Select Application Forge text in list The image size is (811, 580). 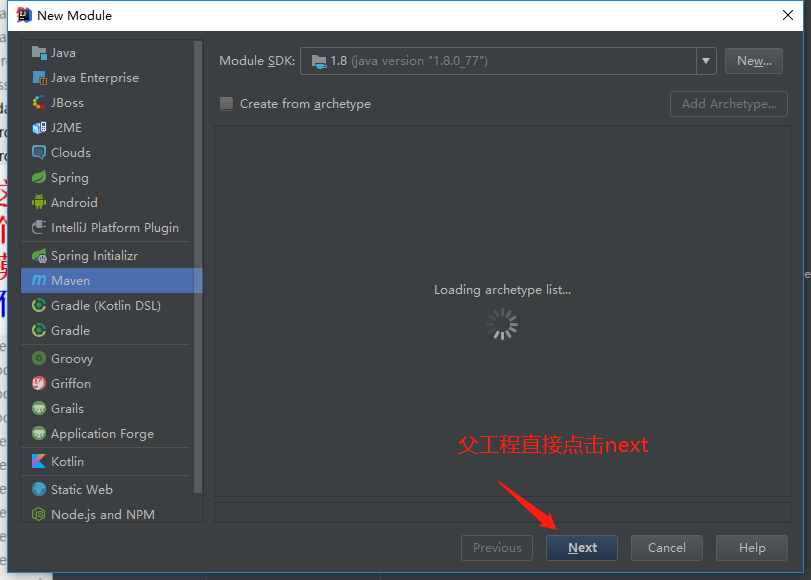102,433
